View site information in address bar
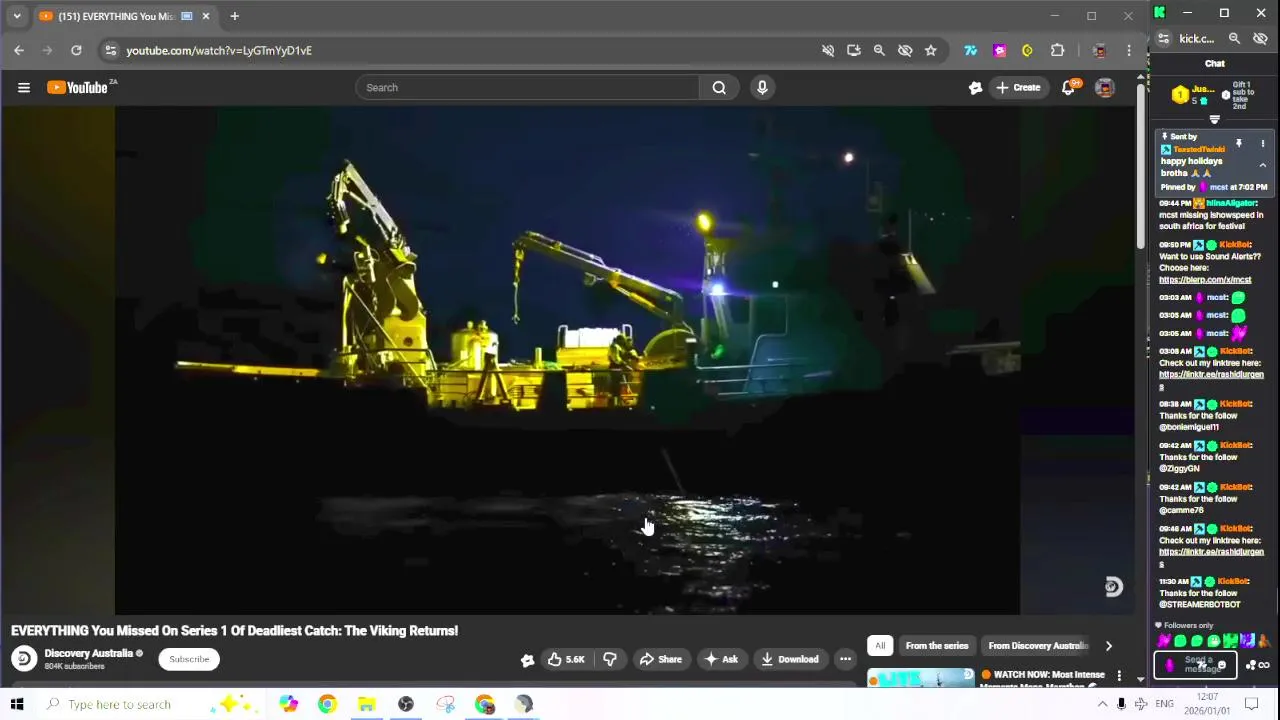This screenshot has width=1280, height=720. [111, 50]
